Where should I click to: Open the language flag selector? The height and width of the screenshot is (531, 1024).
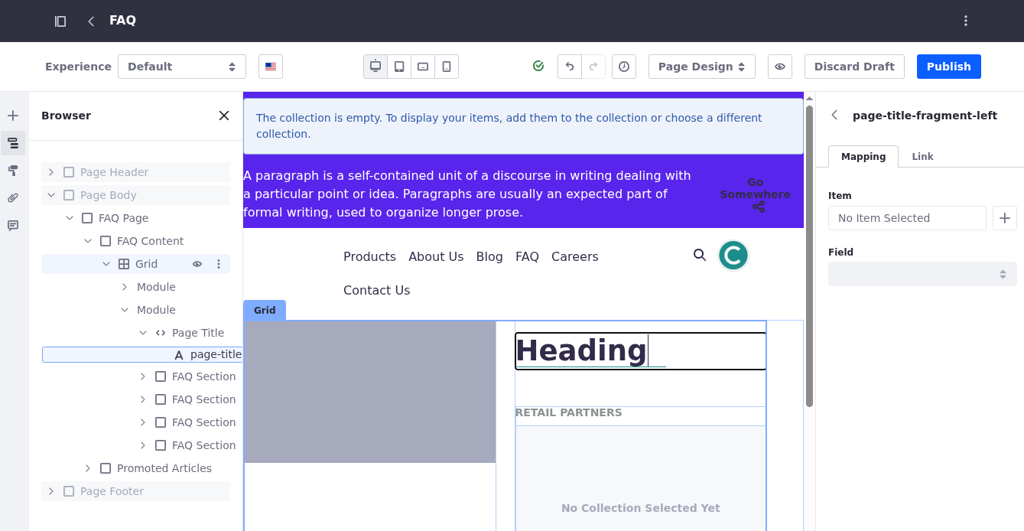pos(270,67)
